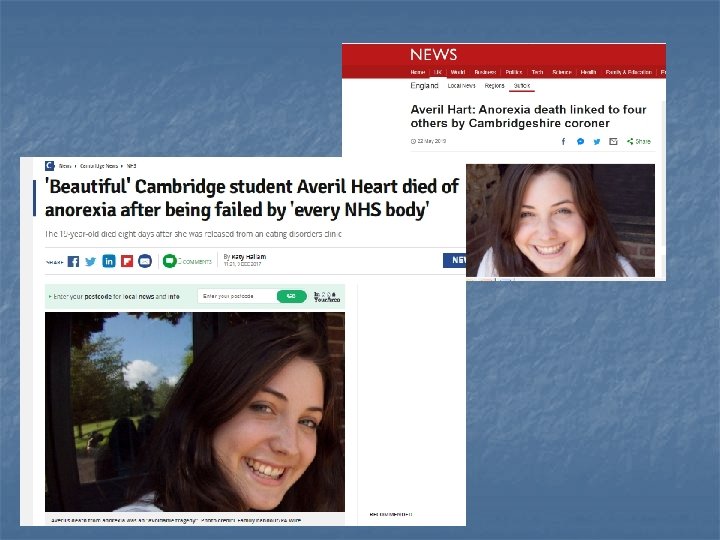Click the Enter your postcode field
The image size is (720, 540).
[x=237, y=296]
